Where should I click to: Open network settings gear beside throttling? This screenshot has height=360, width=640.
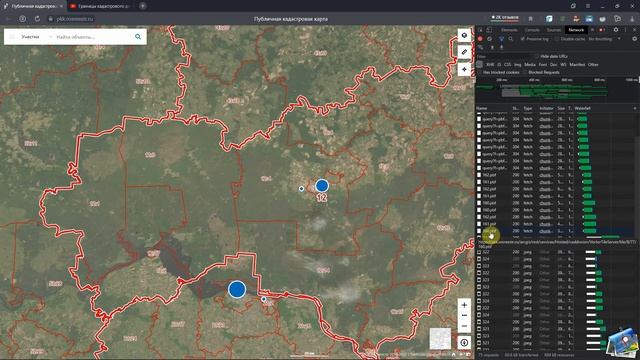[634, 39]
